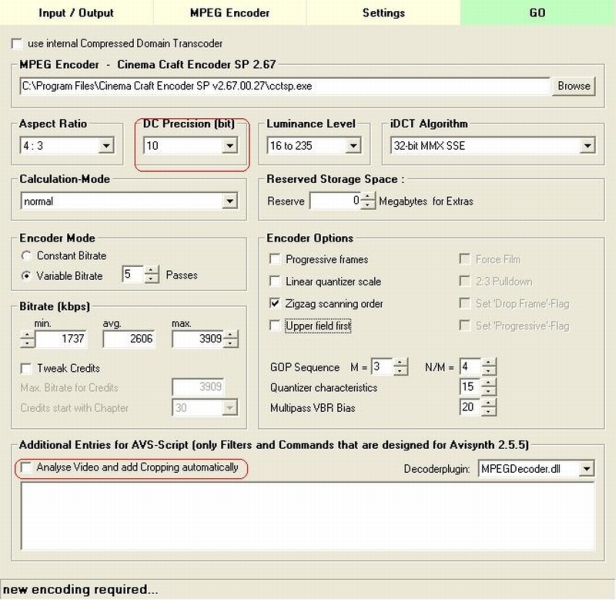
Task: Decrease GOP Sequence M value
Action: (400, 371)
